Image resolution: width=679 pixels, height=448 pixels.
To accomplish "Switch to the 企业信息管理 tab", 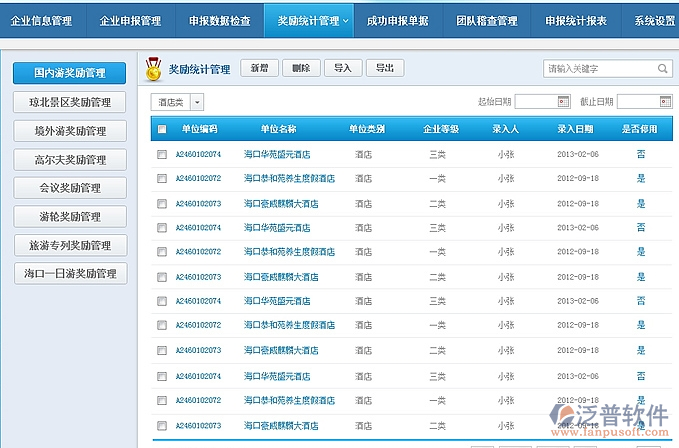I will [x=42, y=20].
